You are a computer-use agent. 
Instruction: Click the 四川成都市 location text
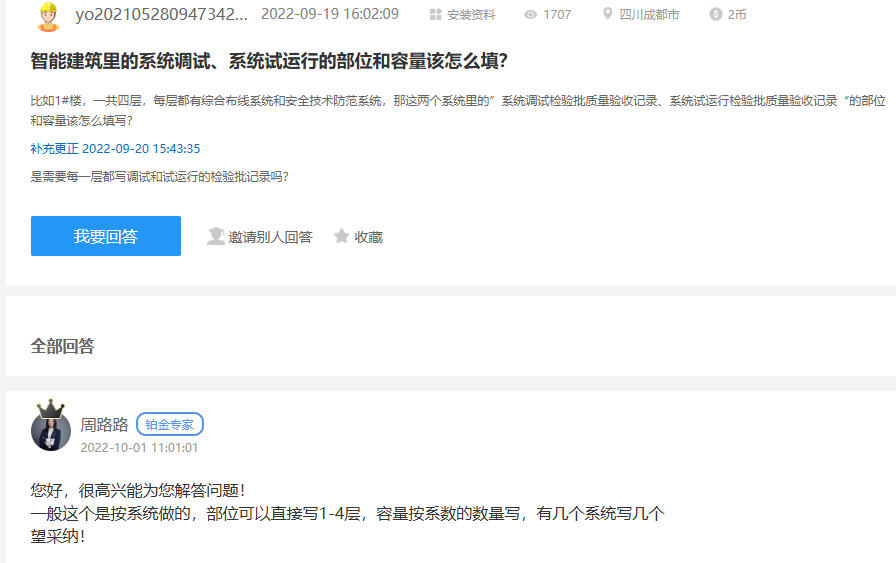tap(650, 15)
